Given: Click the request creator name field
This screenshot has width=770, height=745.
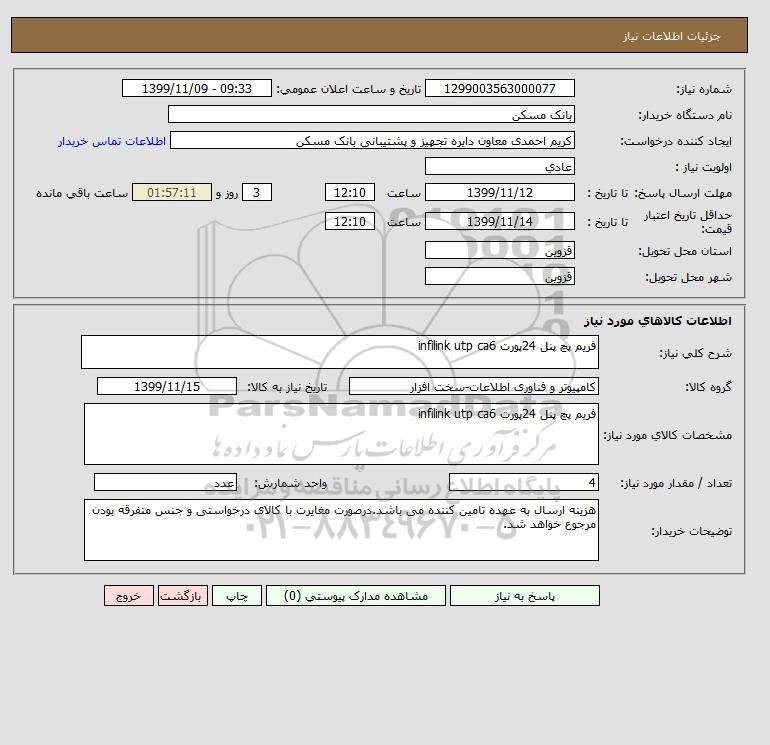Looking at the screenshot, I should (x=372, y=140).
